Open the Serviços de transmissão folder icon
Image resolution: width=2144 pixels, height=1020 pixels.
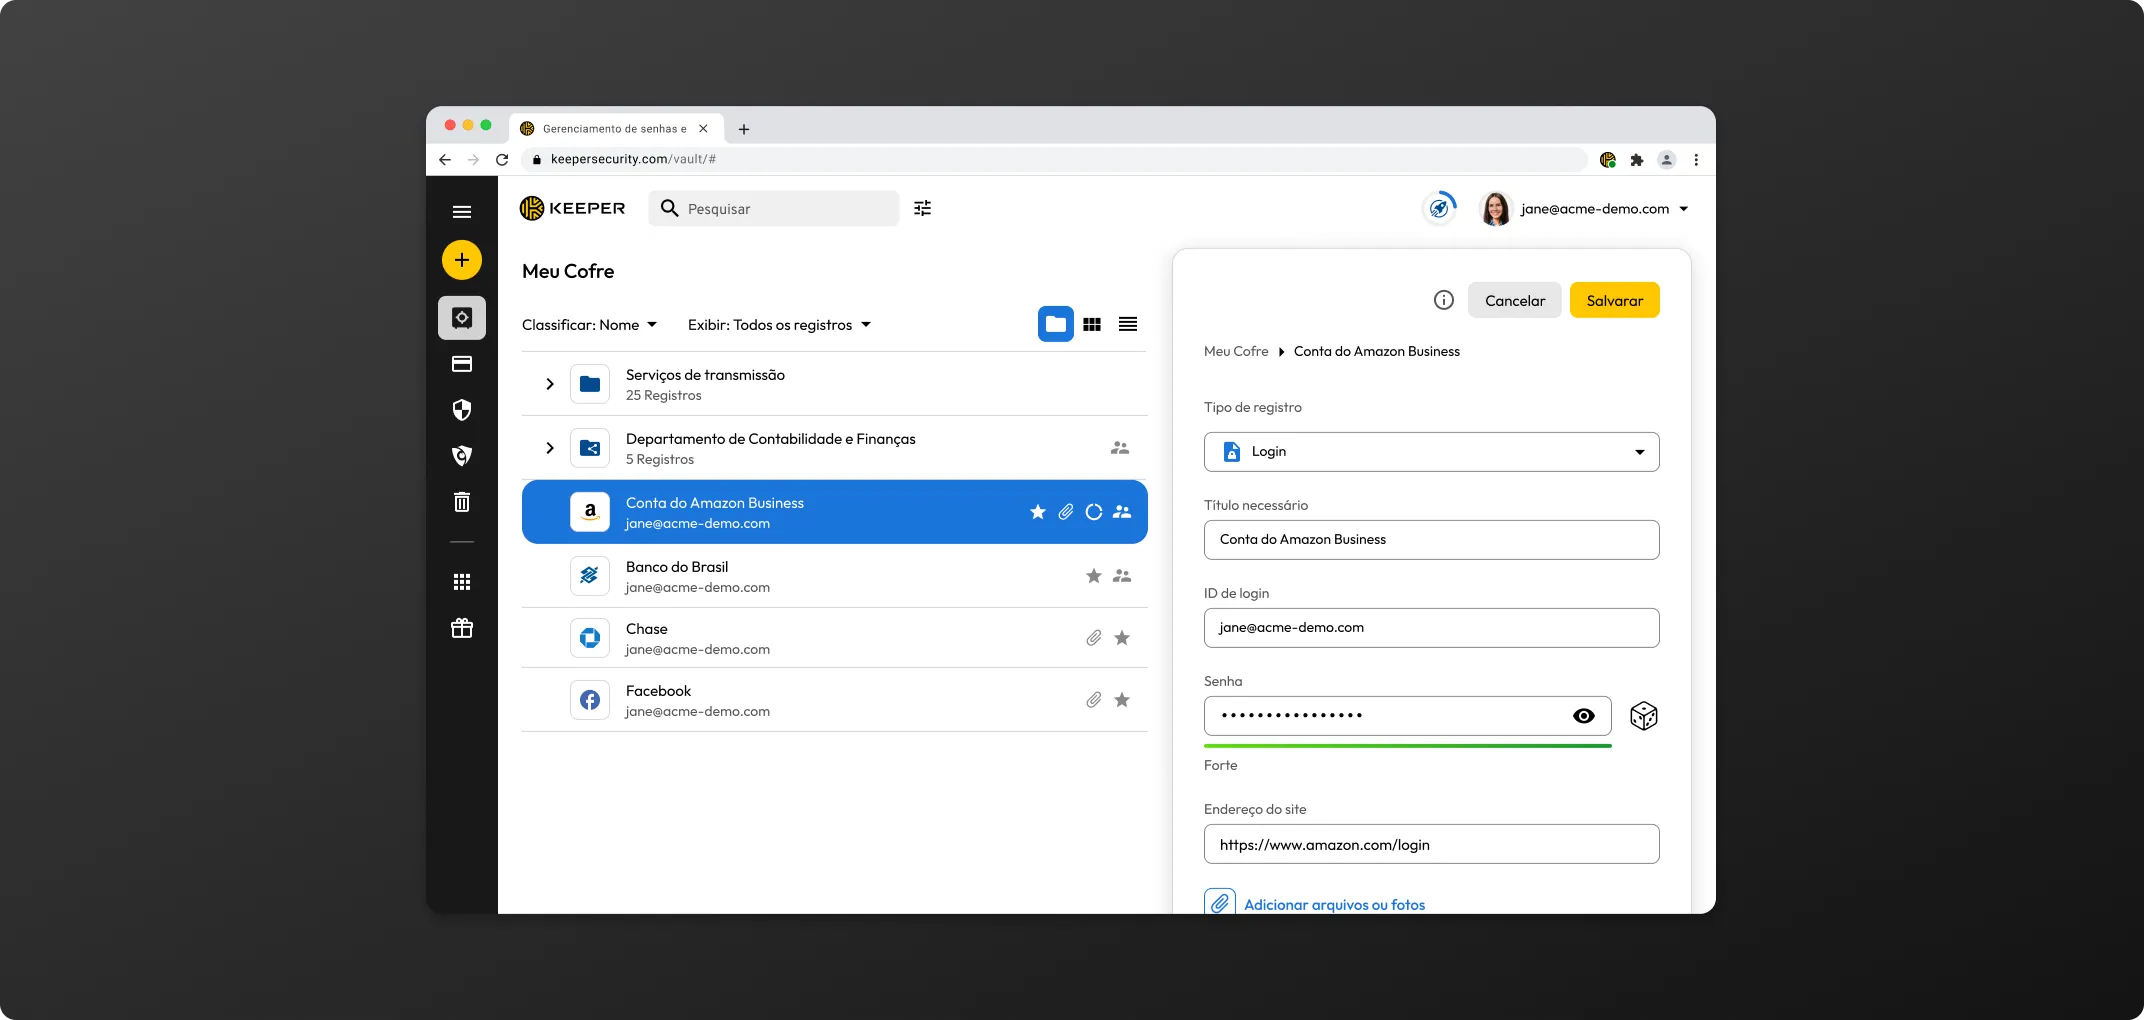click(590, 384)
